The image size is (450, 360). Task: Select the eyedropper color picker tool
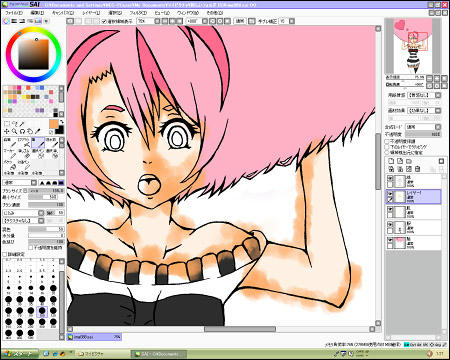click(x=38, y=131)
